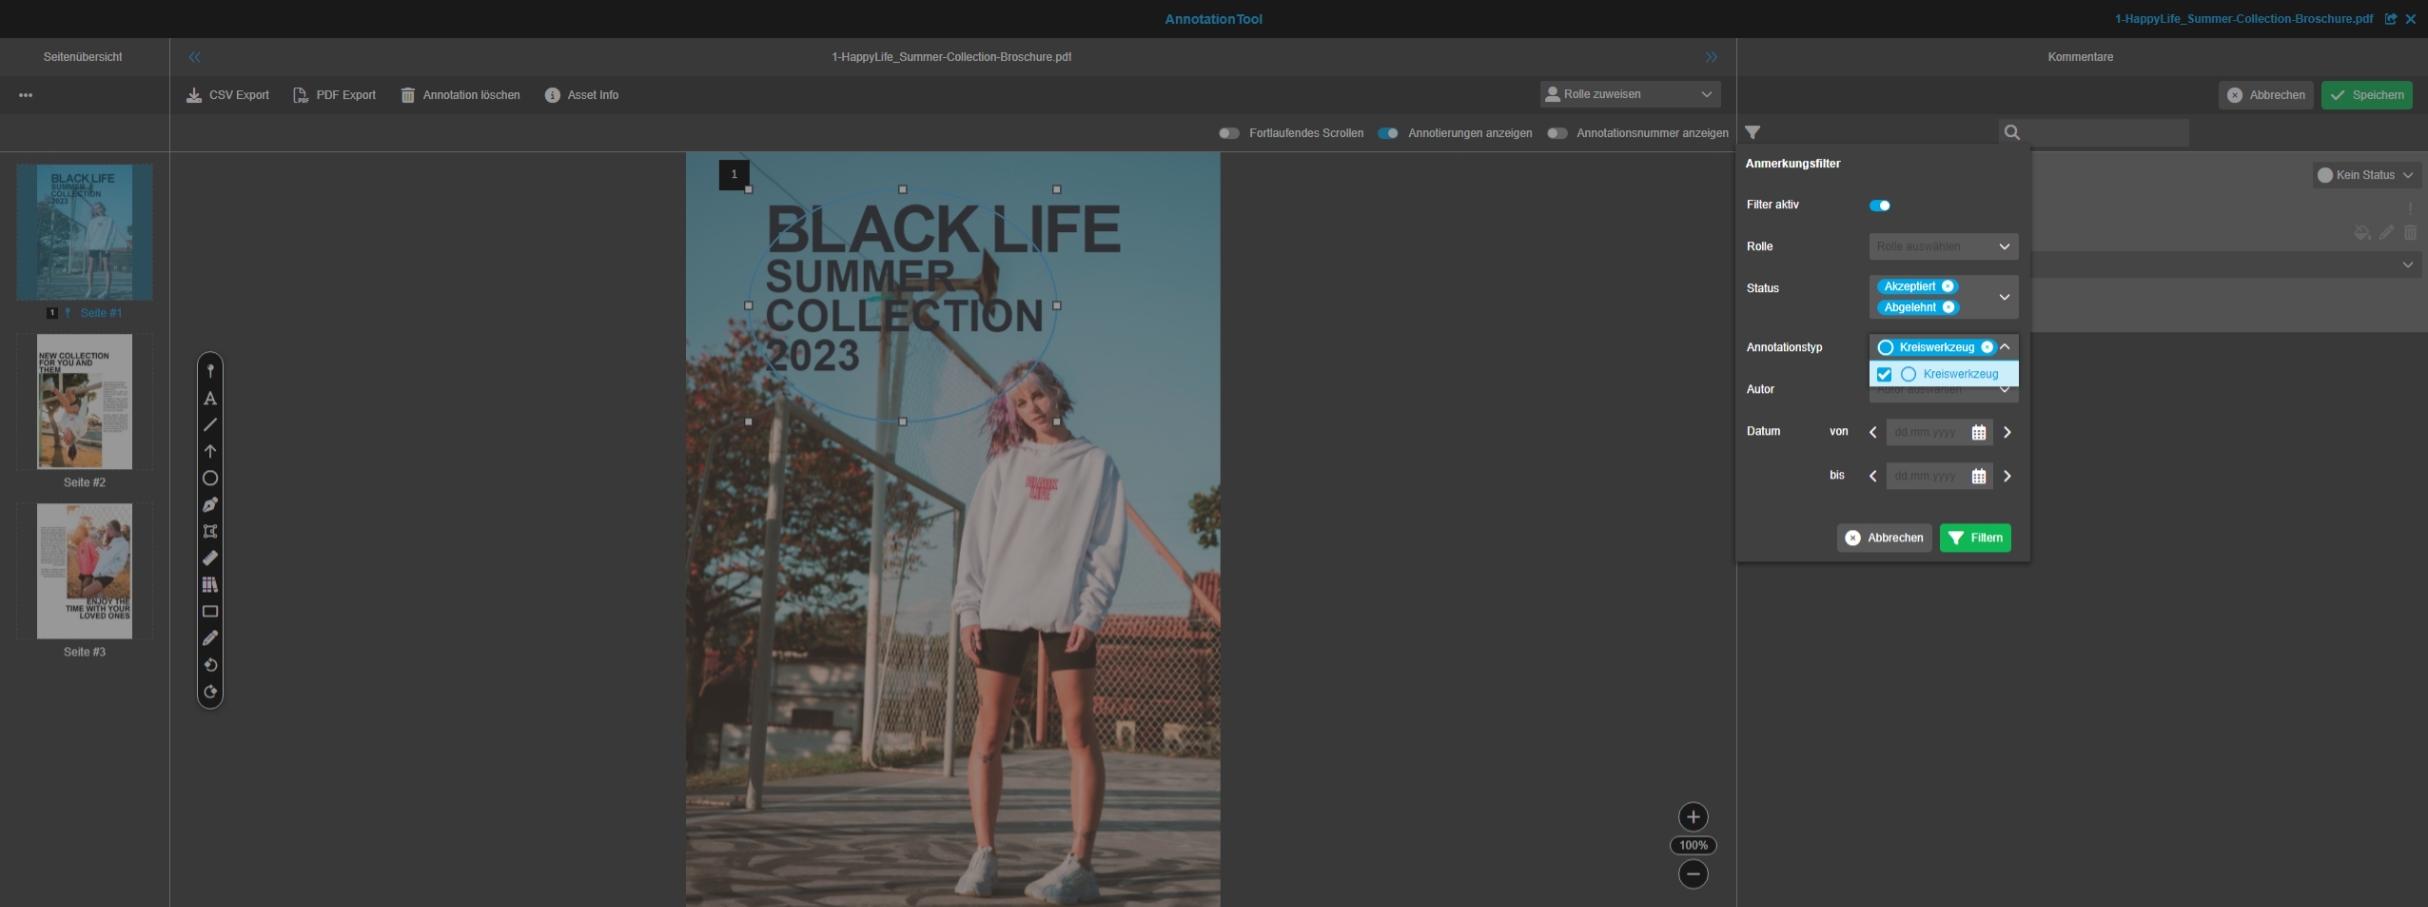Open the Rolle auswählen dropdown
This screenshot has height=907, width=2428.
pos(1942,247)
